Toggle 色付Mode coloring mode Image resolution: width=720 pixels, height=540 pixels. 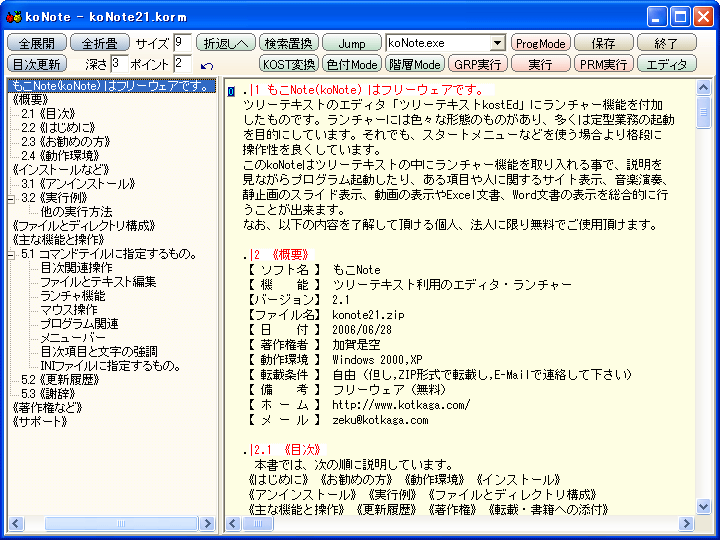[352, 64]
